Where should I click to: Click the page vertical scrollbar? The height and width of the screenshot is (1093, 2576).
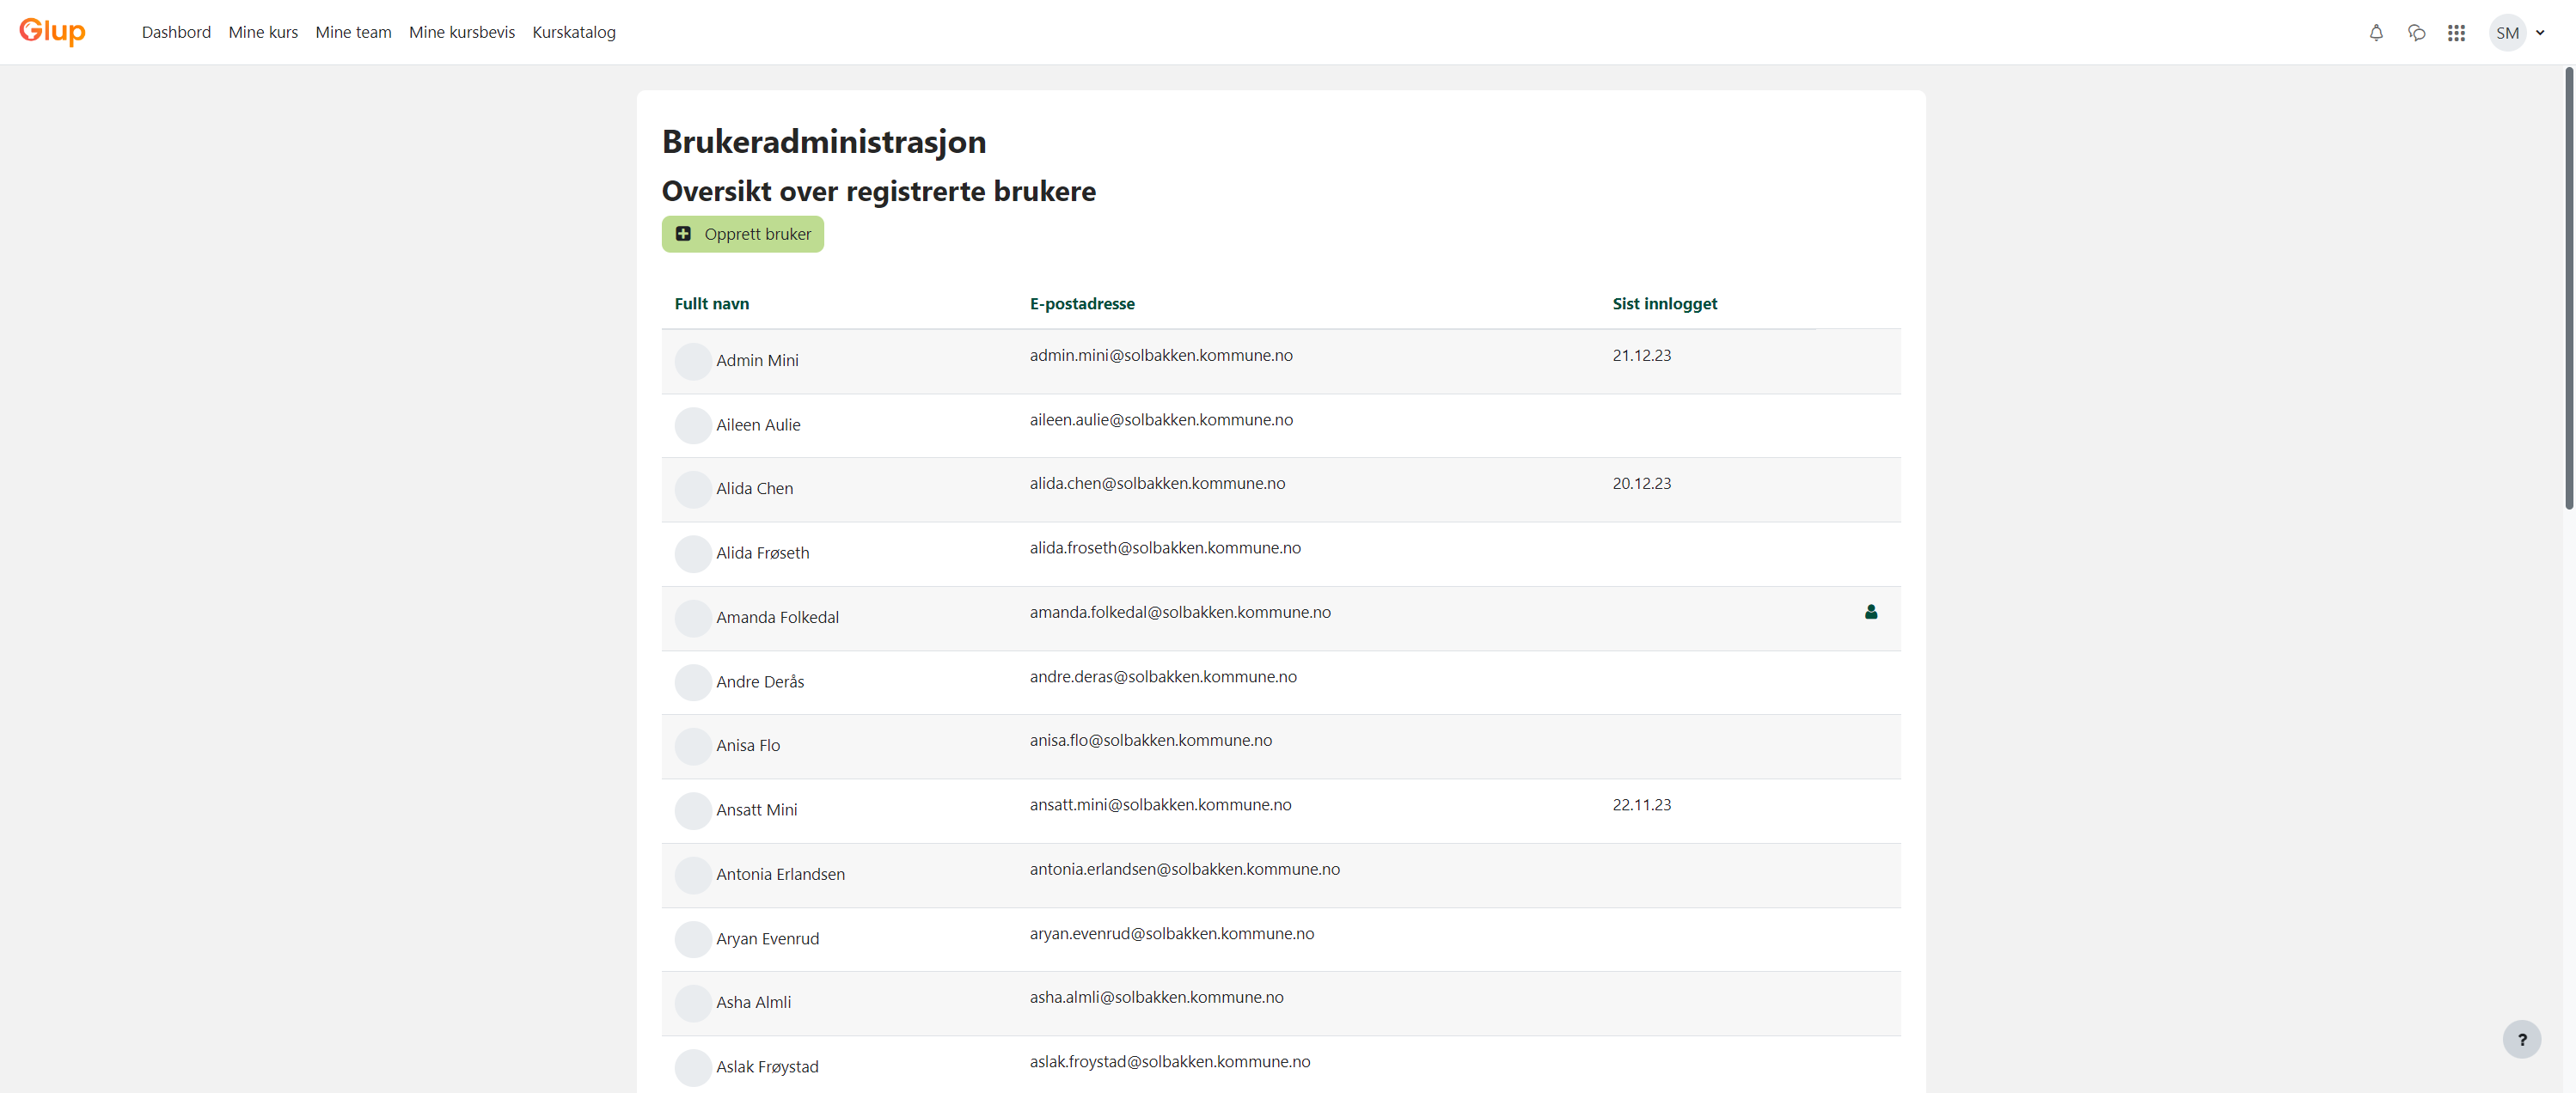point(2568,290)
